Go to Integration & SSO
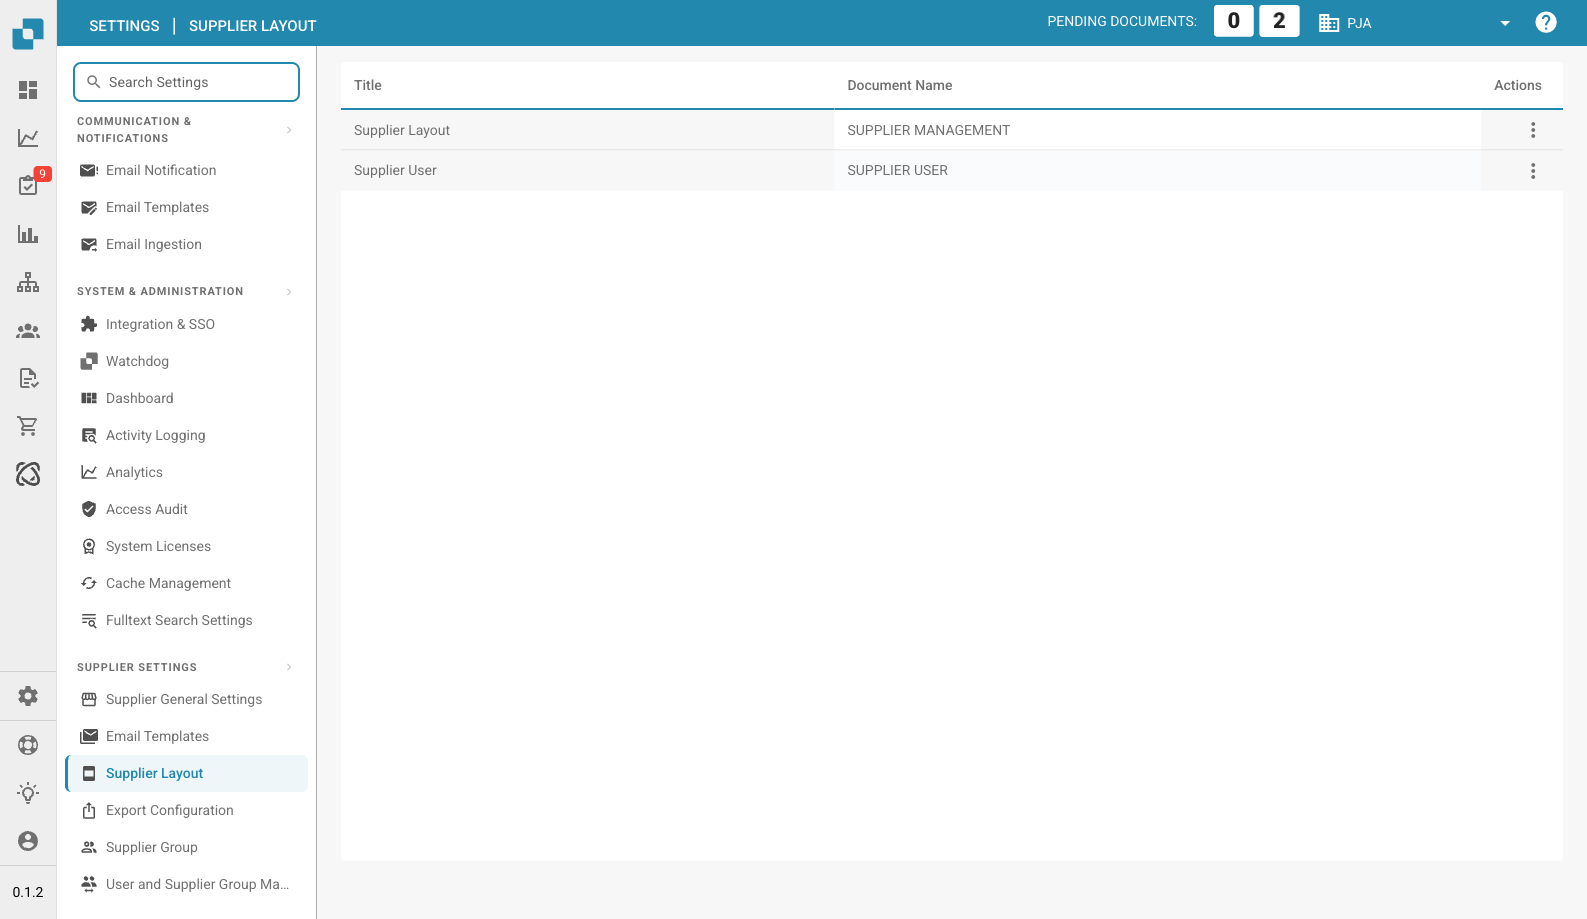The height and width of the screenshot is (919, 1587). (186, 324)
